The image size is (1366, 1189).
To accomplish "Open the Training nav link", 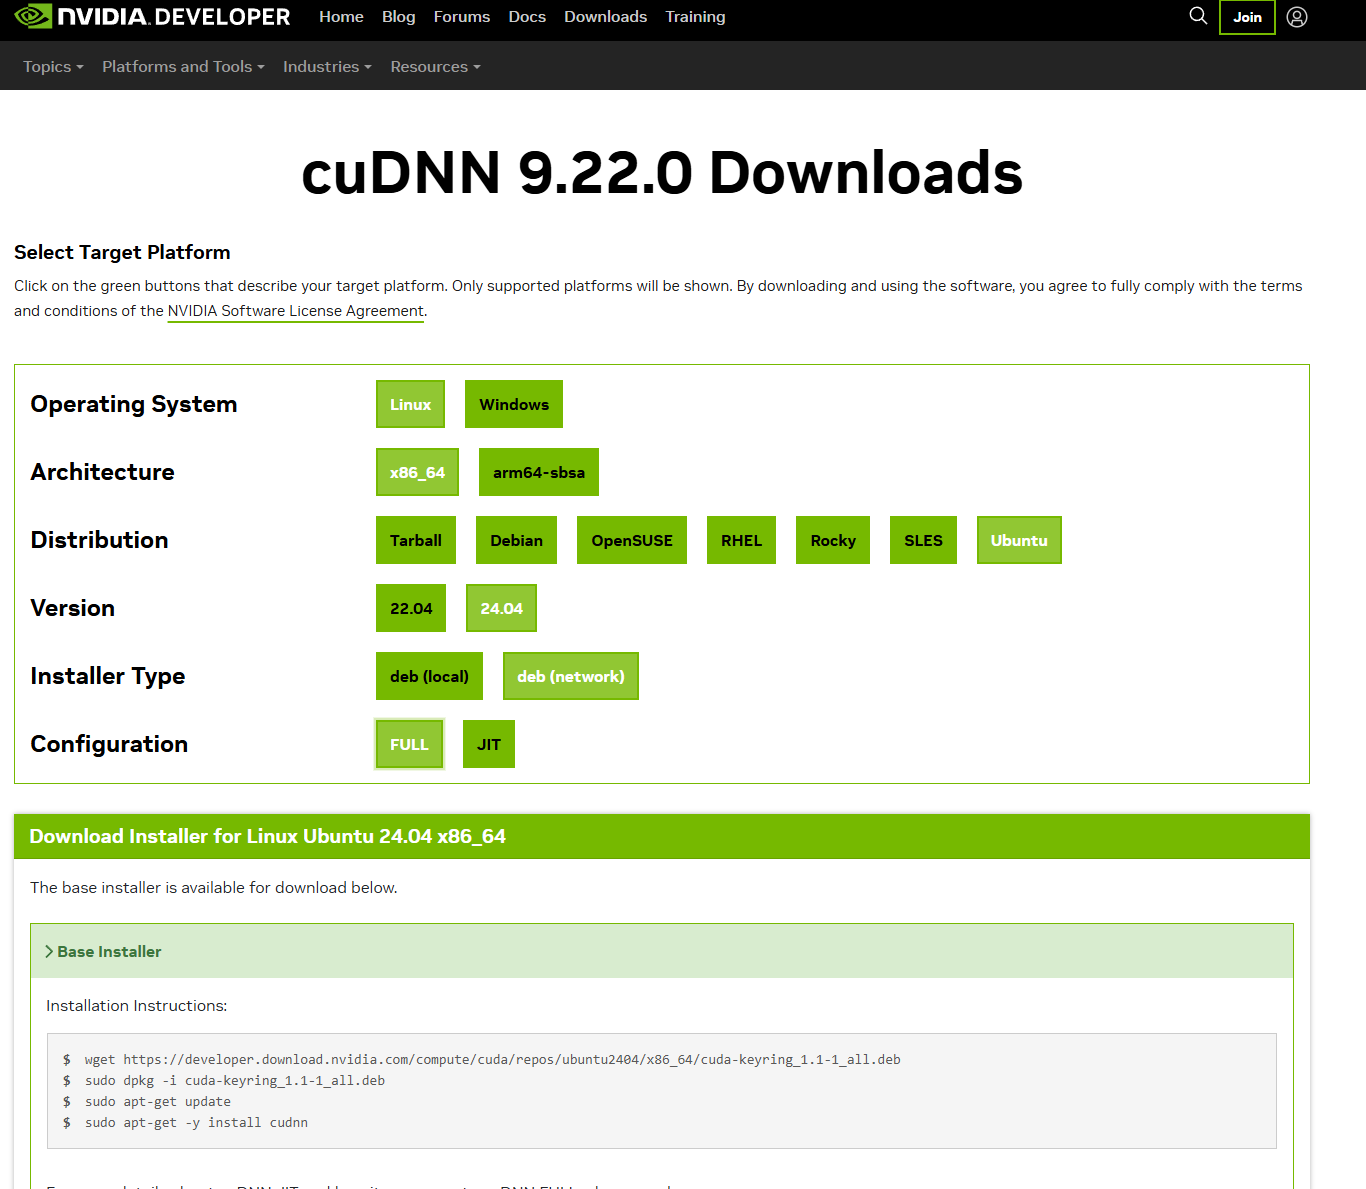I will tap(695, 17).
